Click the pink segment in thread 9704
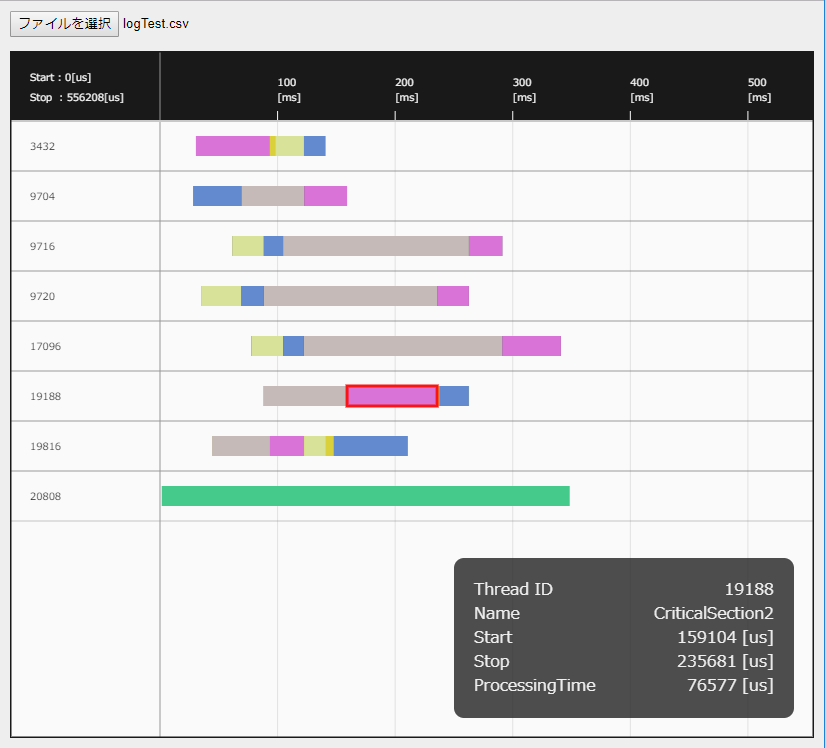The width and height of the screenshot is (825, 748). pos(325,196)
